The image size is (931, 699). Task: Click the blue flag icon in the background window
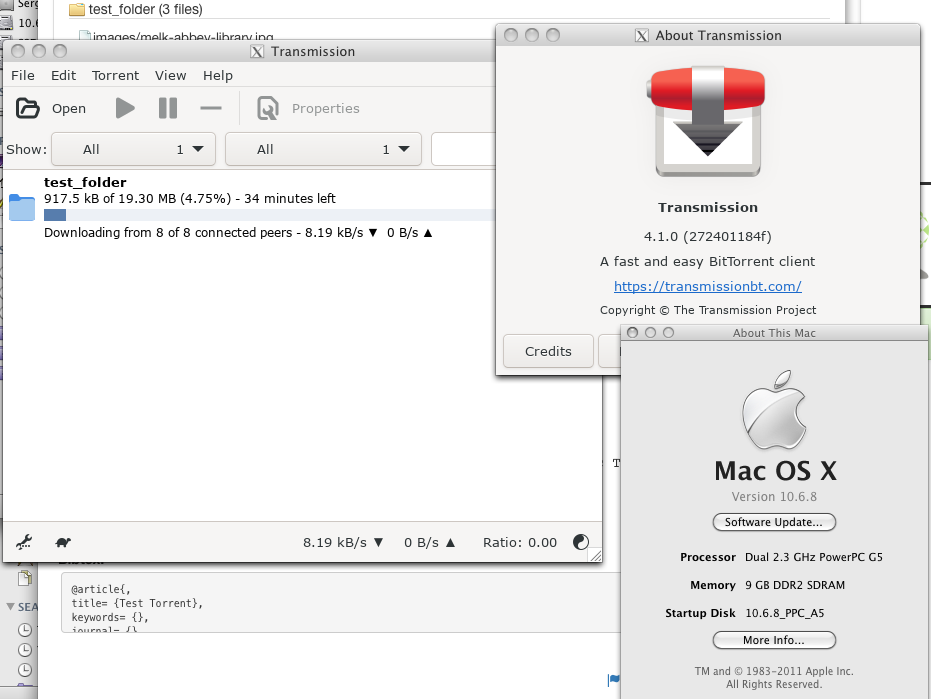click(614, 679)
